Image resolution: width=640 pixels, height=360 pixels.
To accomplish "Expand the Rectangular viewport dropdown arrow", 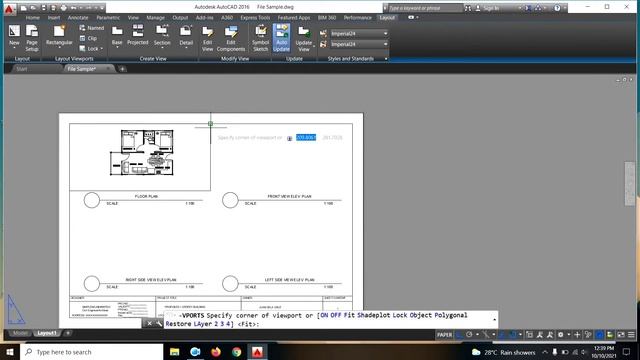I will [x=59, y=48].
